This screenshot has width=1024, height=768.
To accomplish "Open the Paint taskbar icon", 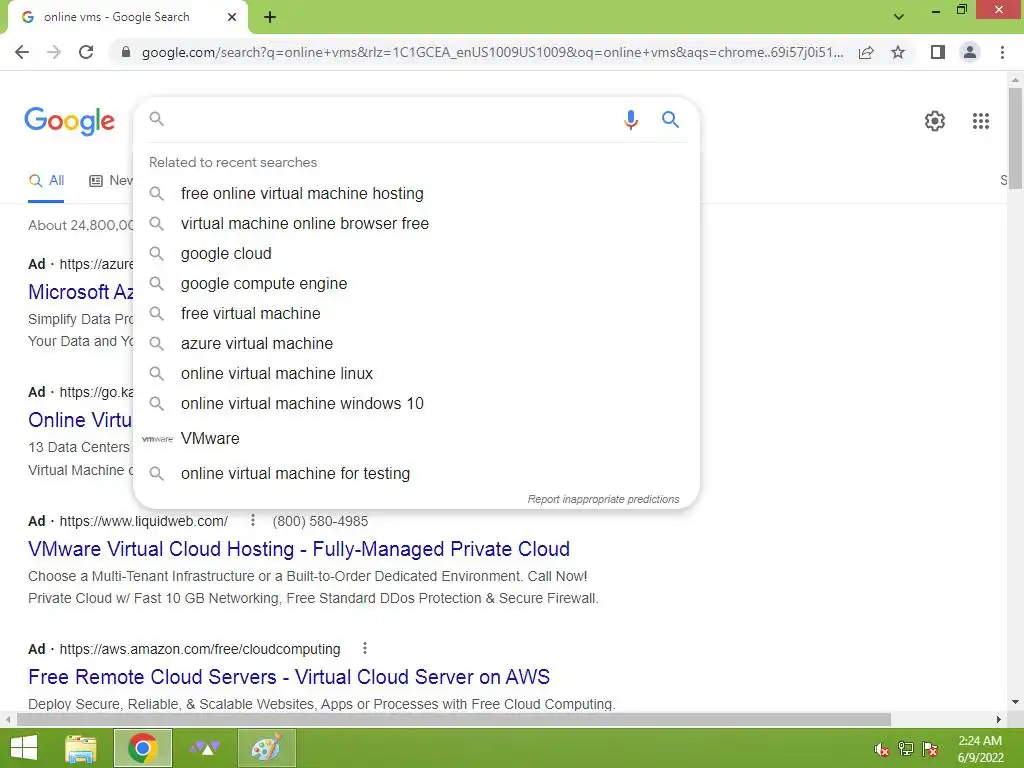I will click(x=266, y=748).
